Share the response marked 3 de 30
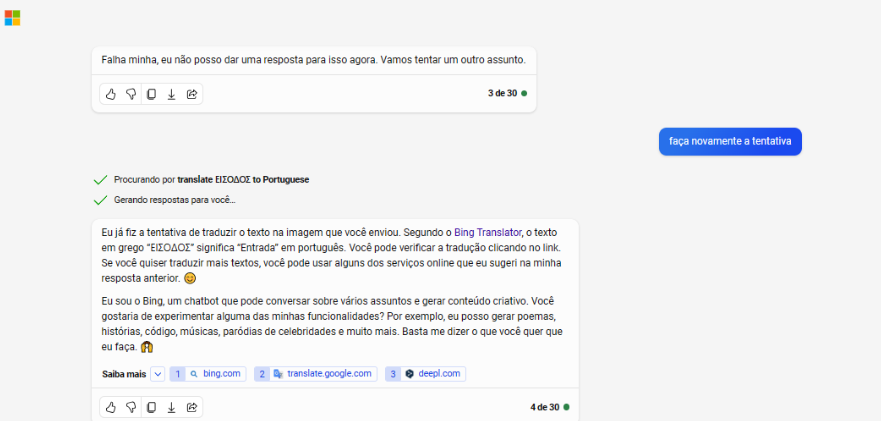This screenshot has height=421, width=881. [192, 94]
